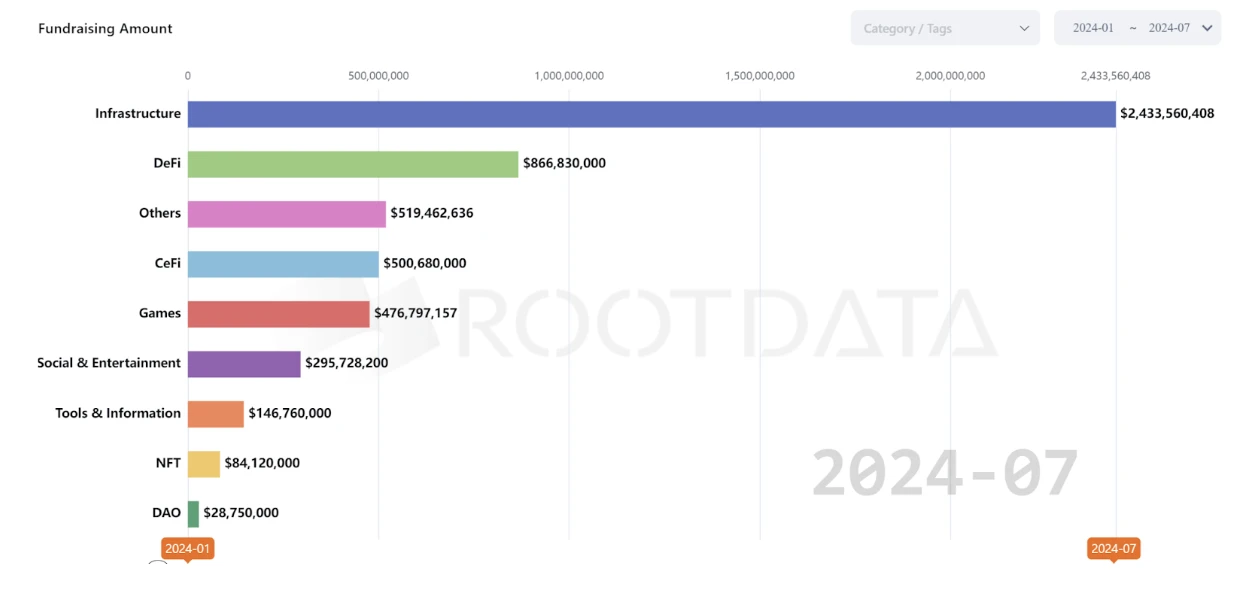Screen dimensions: 1246x594
Task: Click the Fundraising Amount chart title
Action: pyautogui.click(x=105, y=29)
